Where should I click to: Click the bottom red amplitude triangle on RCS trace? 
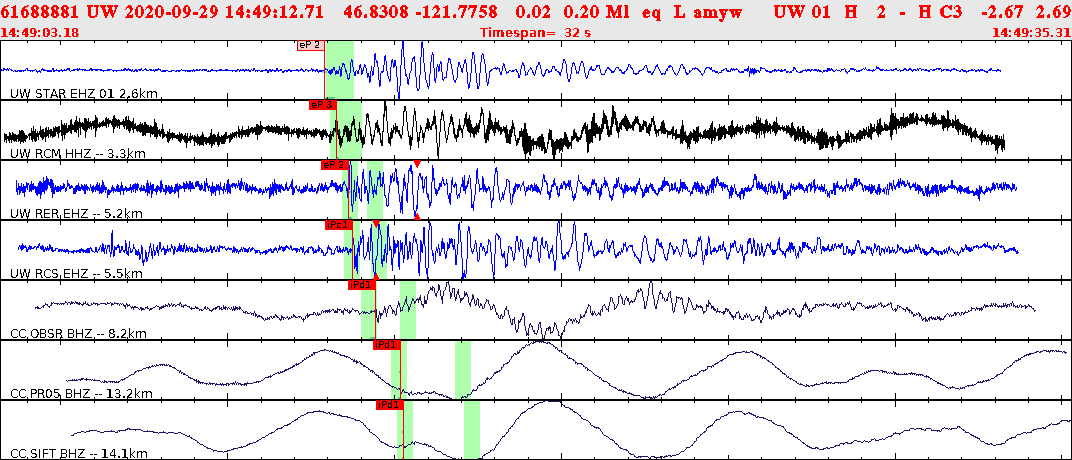pos(376,277)
